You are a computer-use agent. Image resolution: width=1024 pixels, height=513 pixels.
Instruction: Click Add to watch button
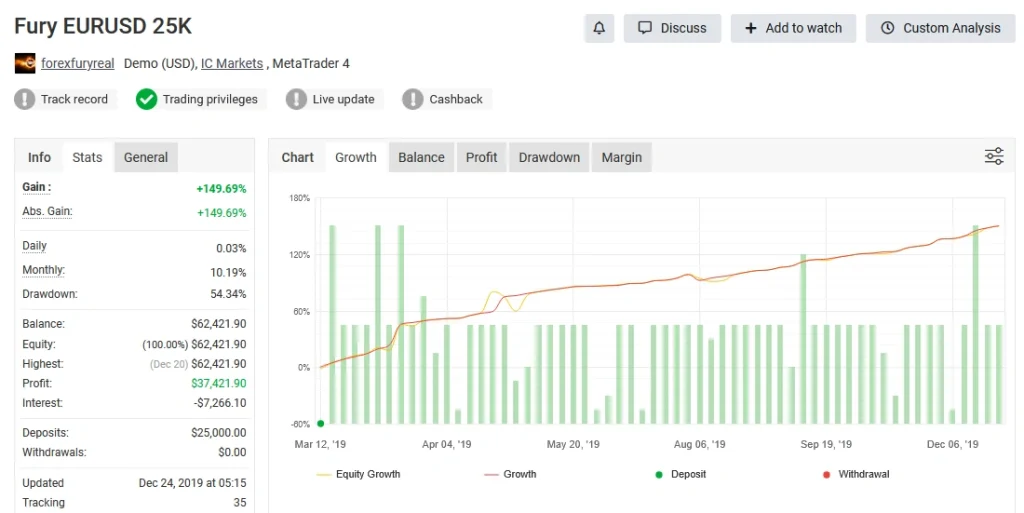click(x=793, y=28)
